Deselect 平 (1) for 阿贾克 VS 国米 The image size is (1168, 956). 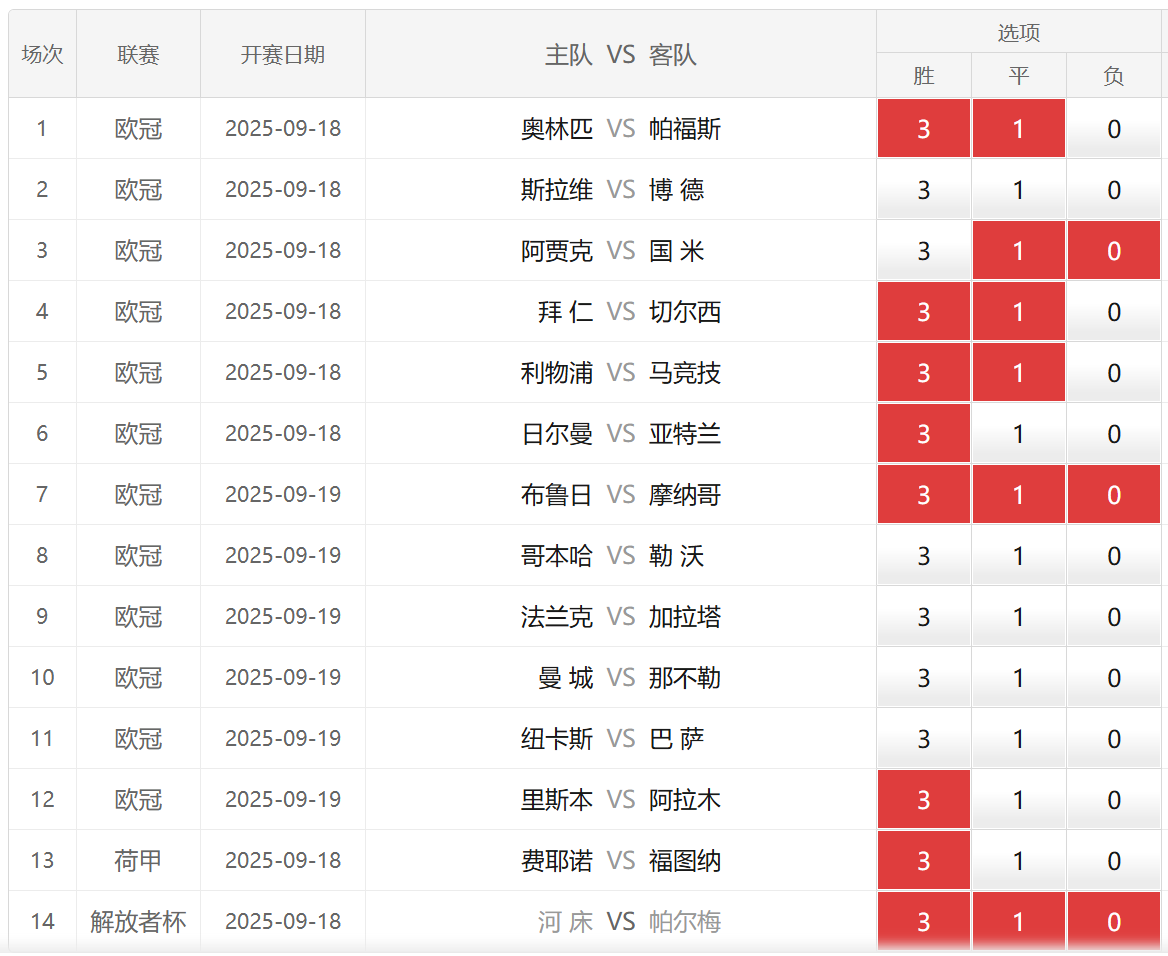[x=1018, y=251]
